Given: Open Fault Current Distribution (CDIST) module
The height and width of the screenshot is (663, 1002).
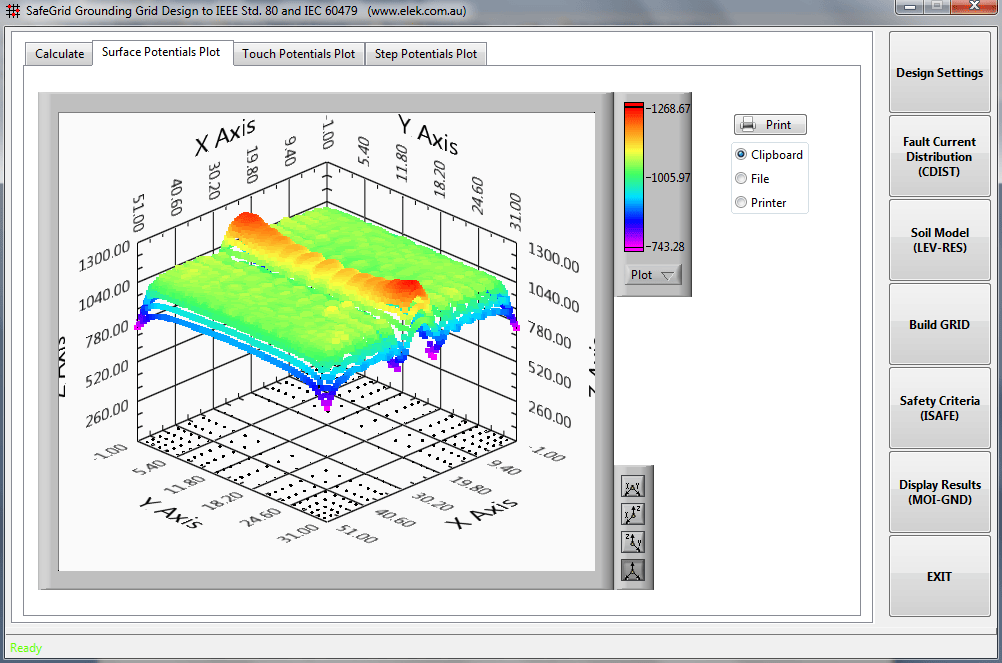Looking at the screenshot, I should 939,157.
